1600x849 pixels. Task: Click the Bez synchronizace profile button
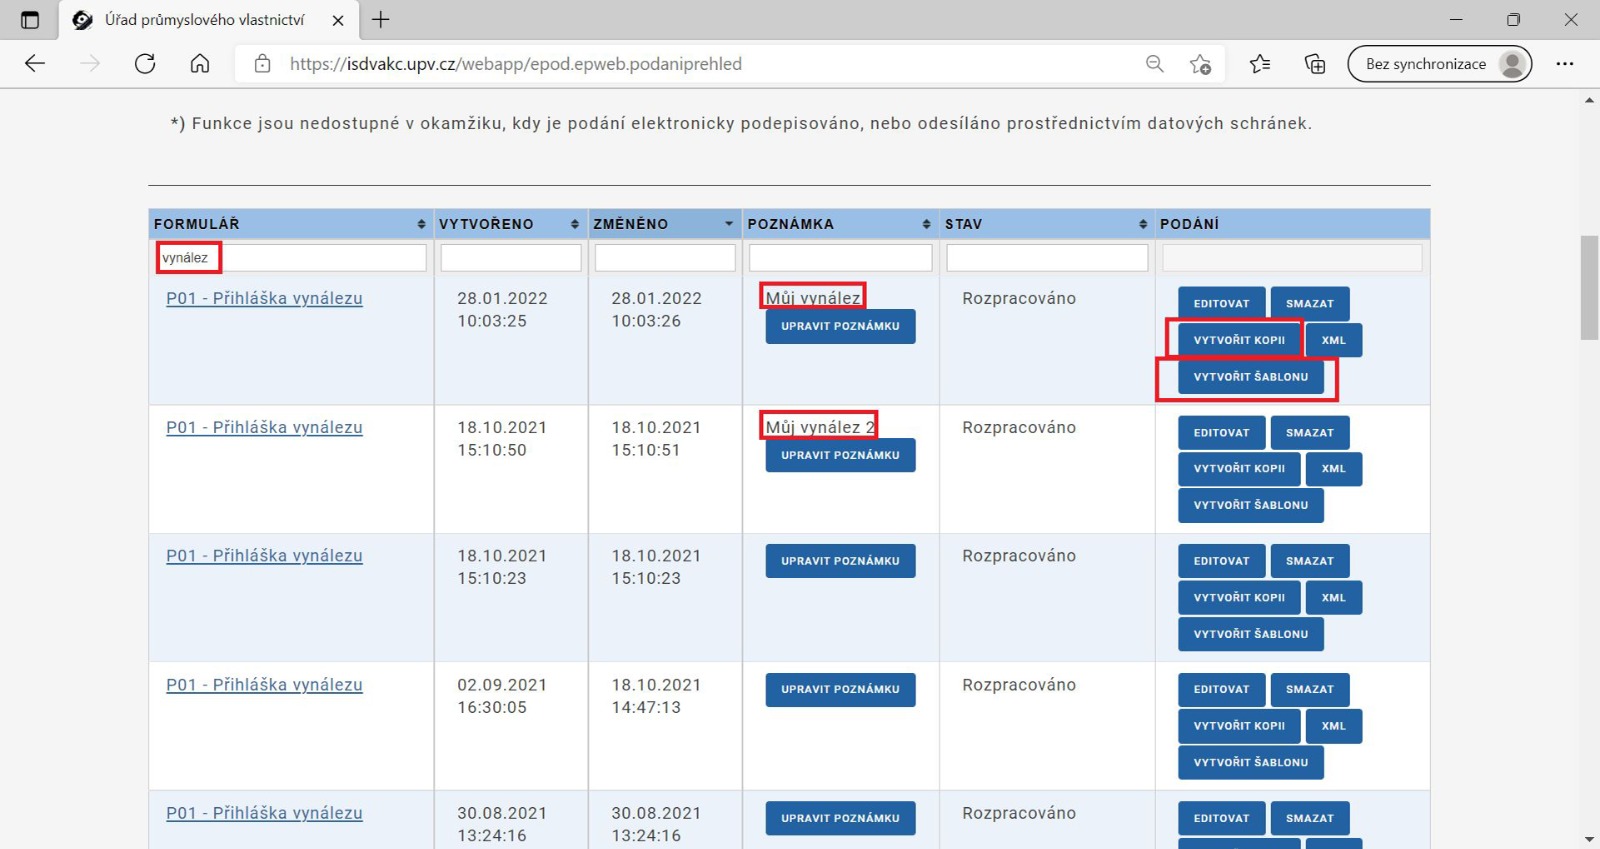pyautogui.click(x=1439, y=64)
